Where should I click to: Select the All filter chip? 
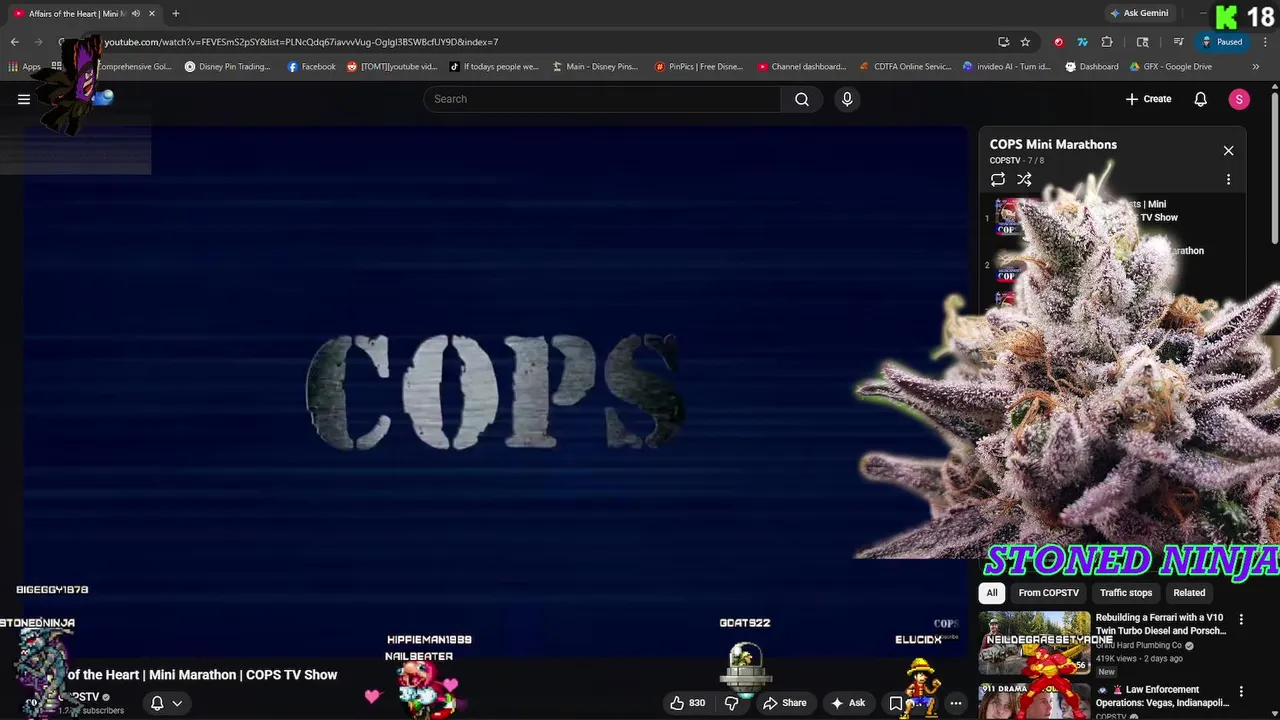992,593
